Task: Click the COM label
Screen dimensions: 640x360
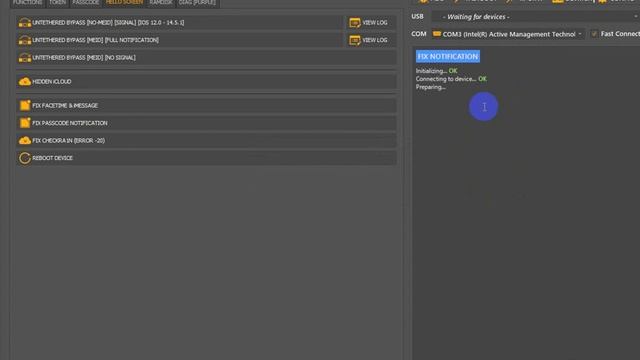Action: pyautogui.click(x=419, y=34)
